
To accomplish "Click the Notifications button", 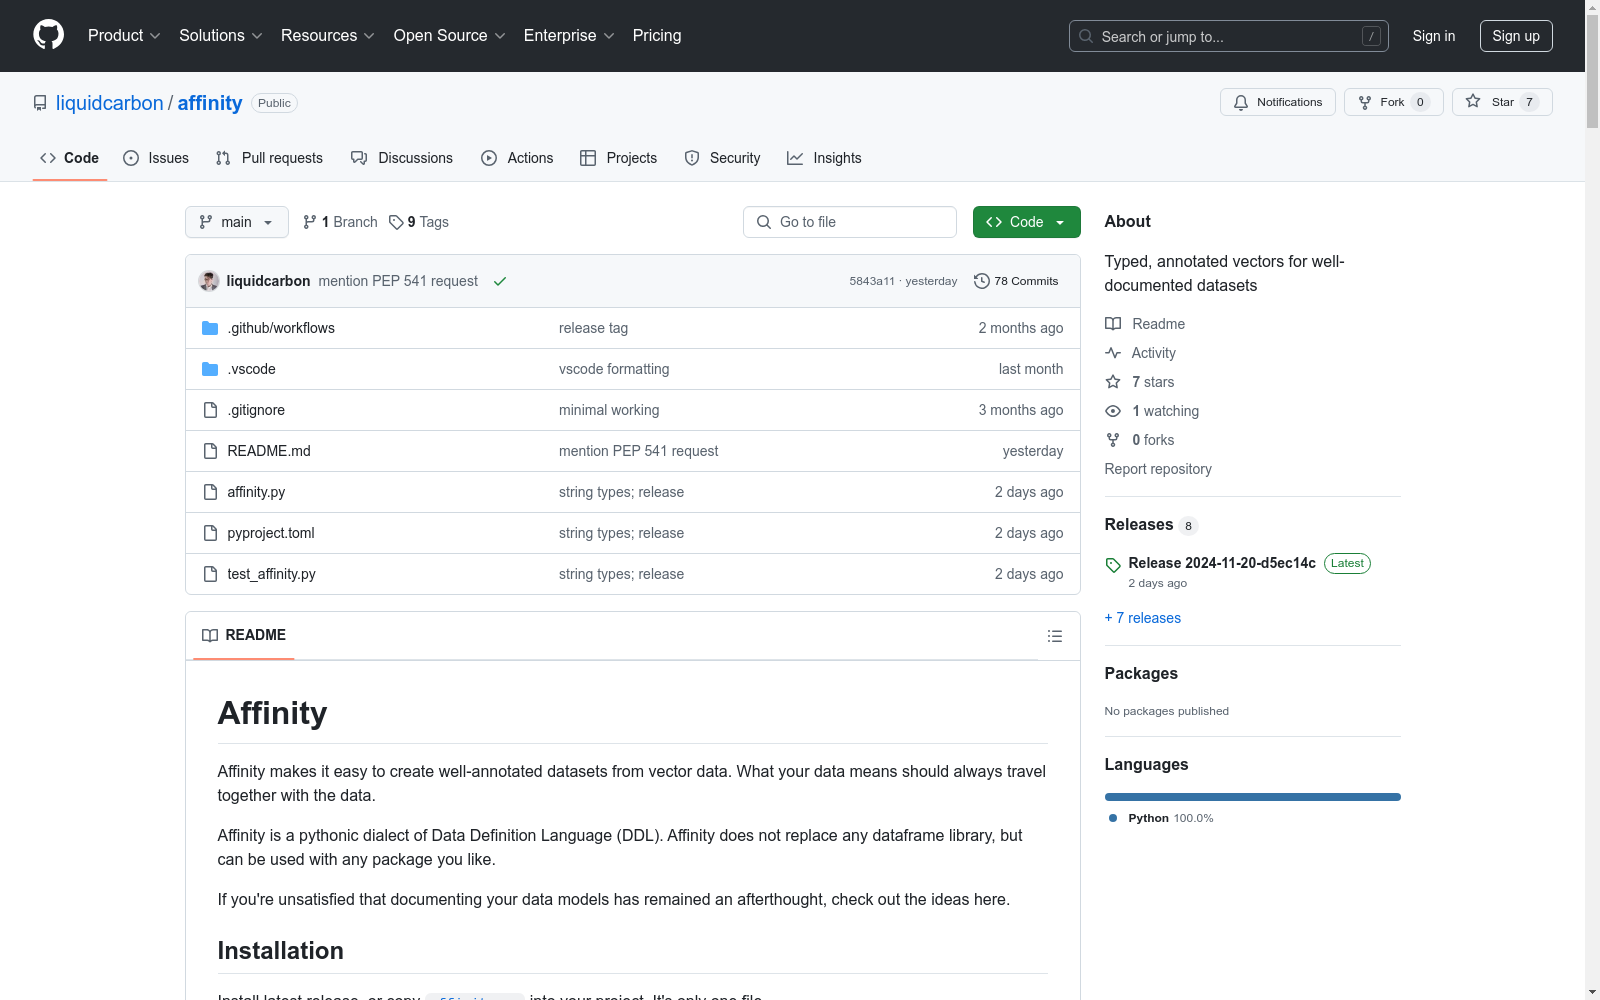I will tap(1278, 102).
